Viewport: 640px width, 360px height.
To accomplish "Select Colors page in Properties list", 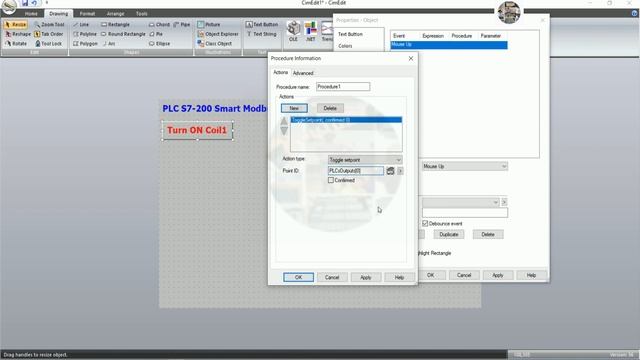I will [345, 46].
